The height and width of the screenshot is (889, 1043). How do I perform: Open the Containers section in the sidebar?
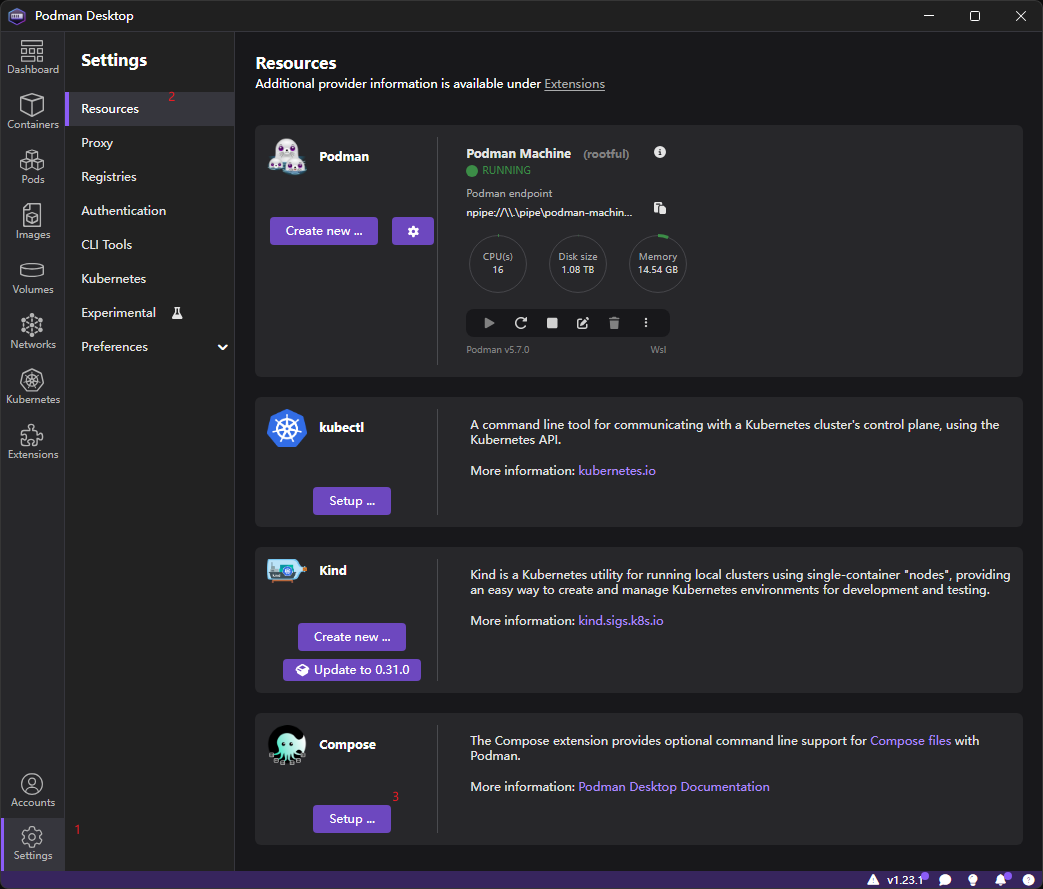click(x=32, y=110)
